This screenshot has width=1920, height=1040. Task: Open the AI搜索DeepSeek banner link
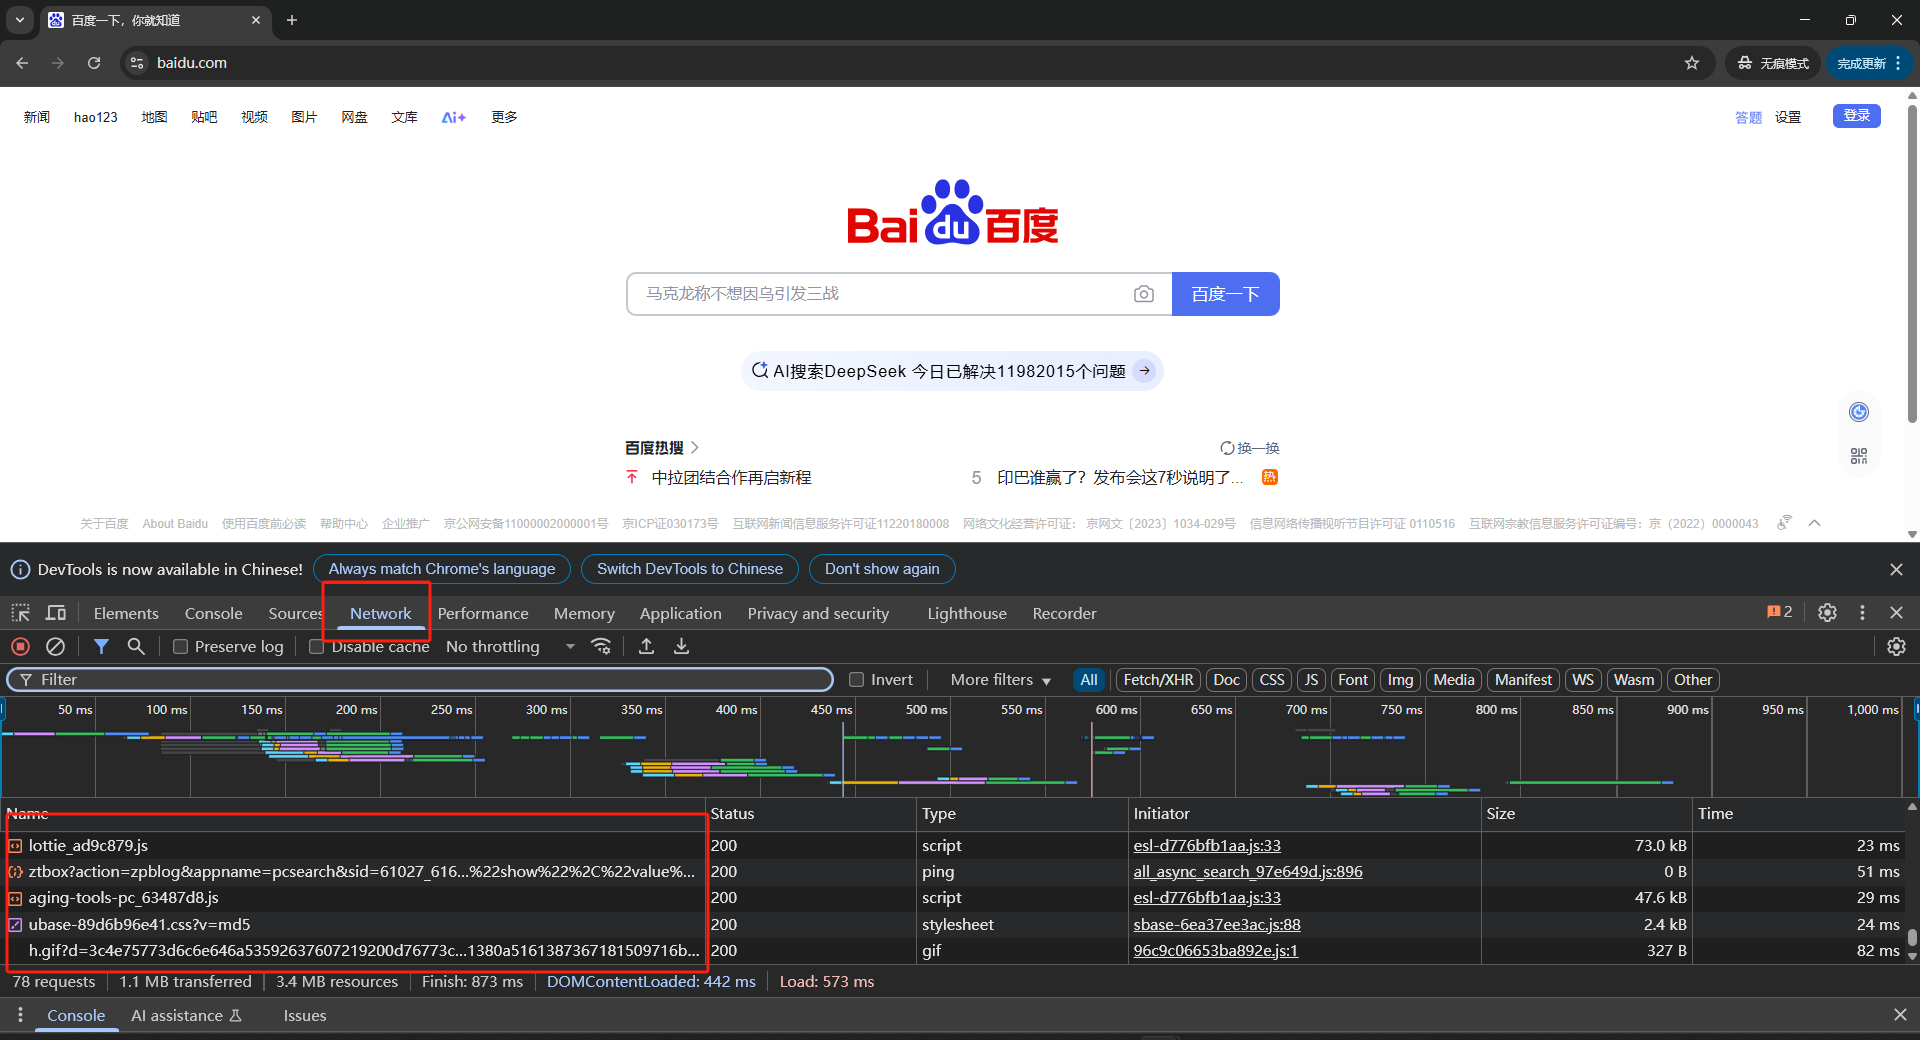[x=952, y=371]
